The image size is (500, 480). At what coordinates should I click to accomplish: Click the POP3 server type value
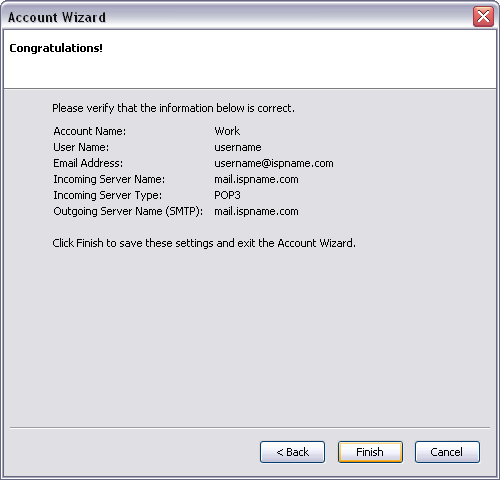pyautogui.click(x=227, y=195)
